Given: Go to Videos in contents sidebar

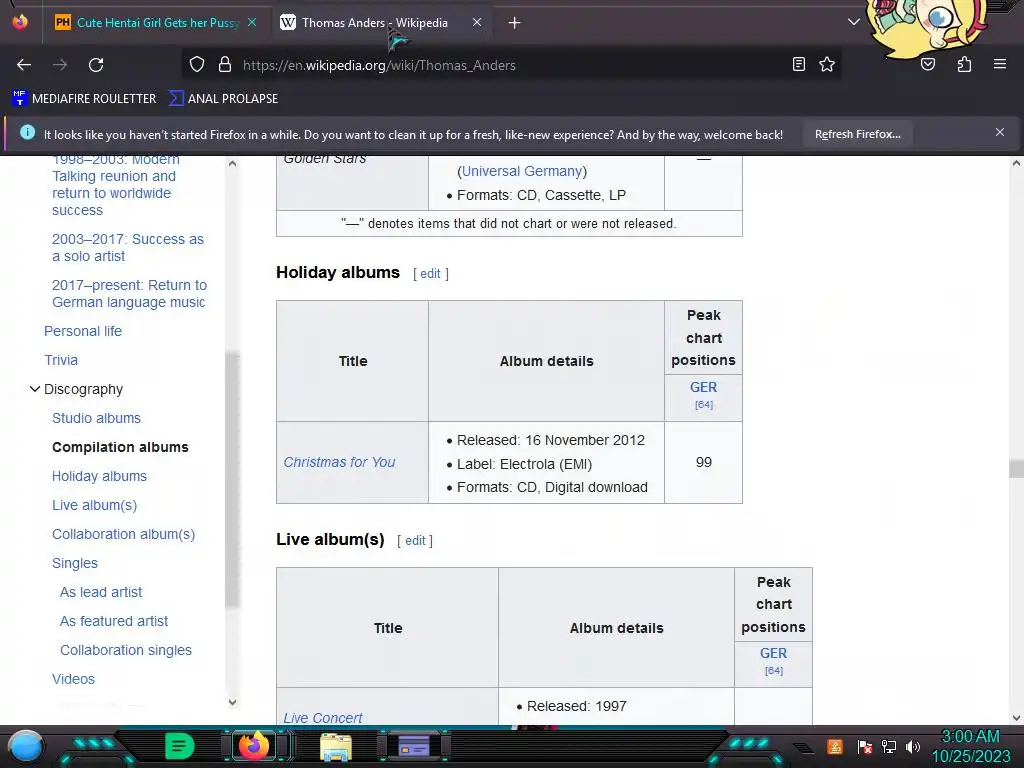Looking at the screenshot, I should 73,679.
